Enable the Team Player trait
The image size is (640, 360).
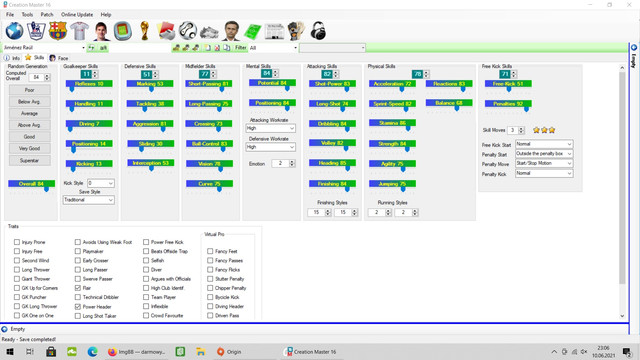146,297
